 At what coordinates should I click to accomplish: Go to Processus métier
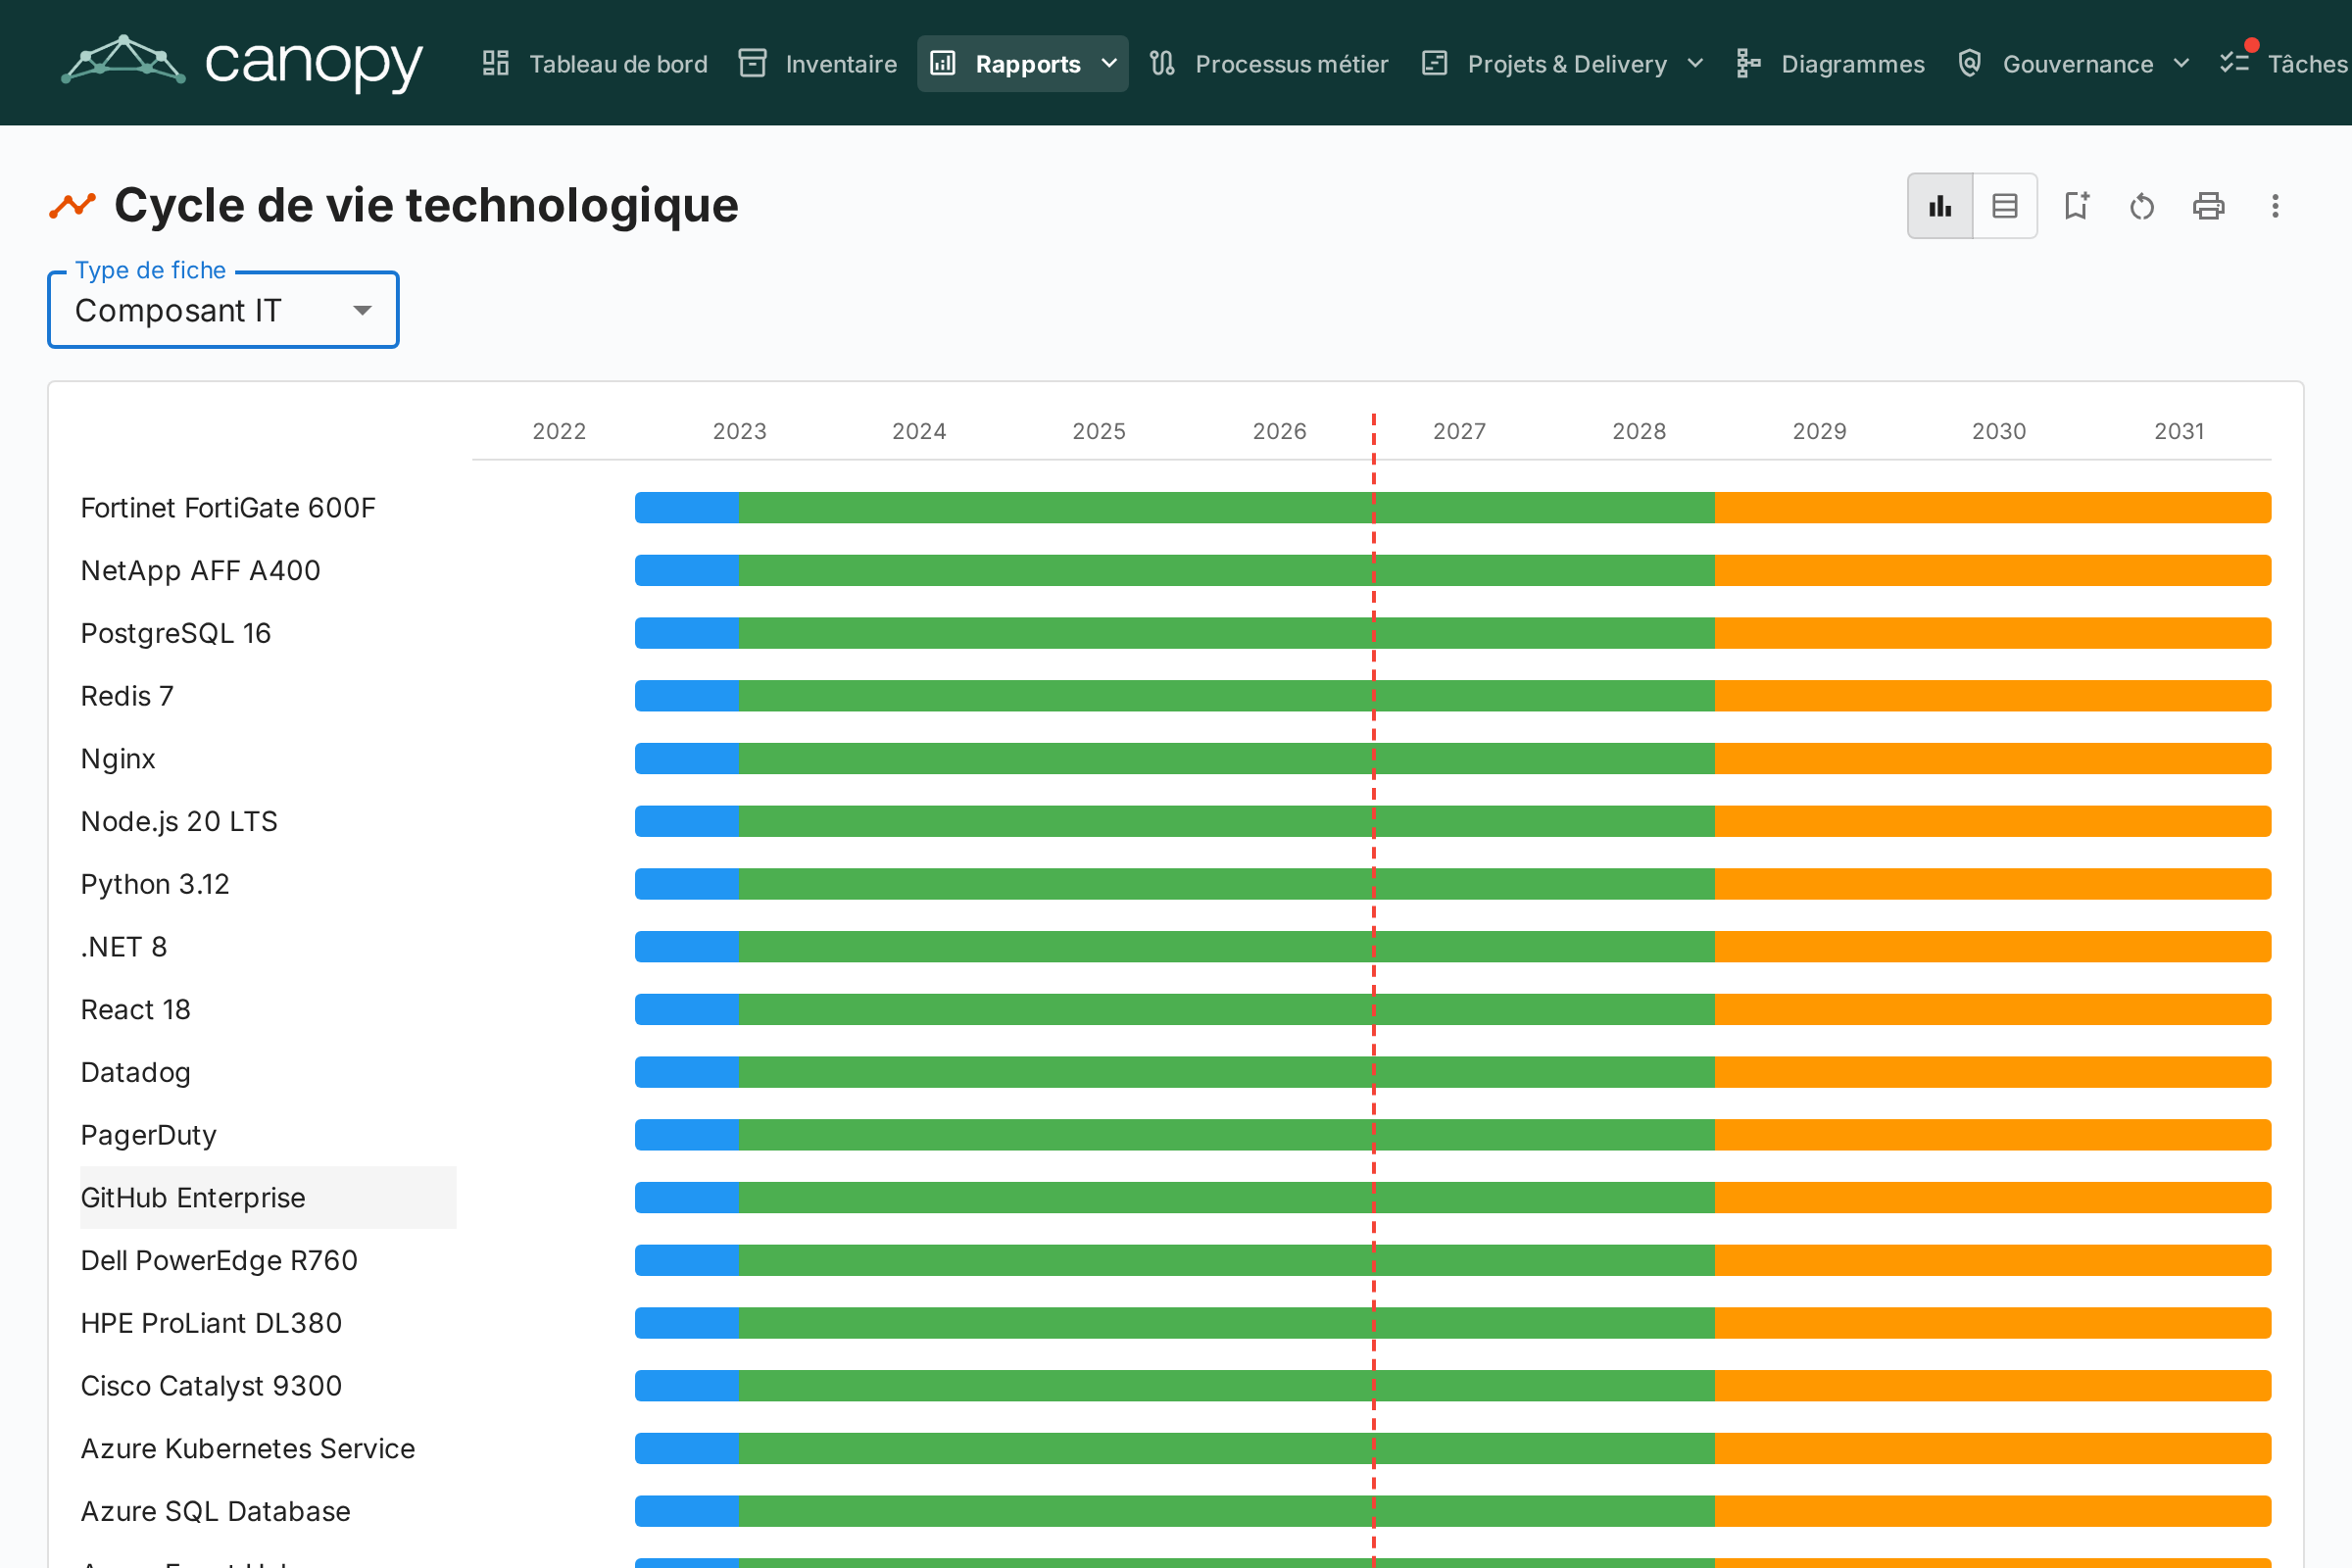1268,64
